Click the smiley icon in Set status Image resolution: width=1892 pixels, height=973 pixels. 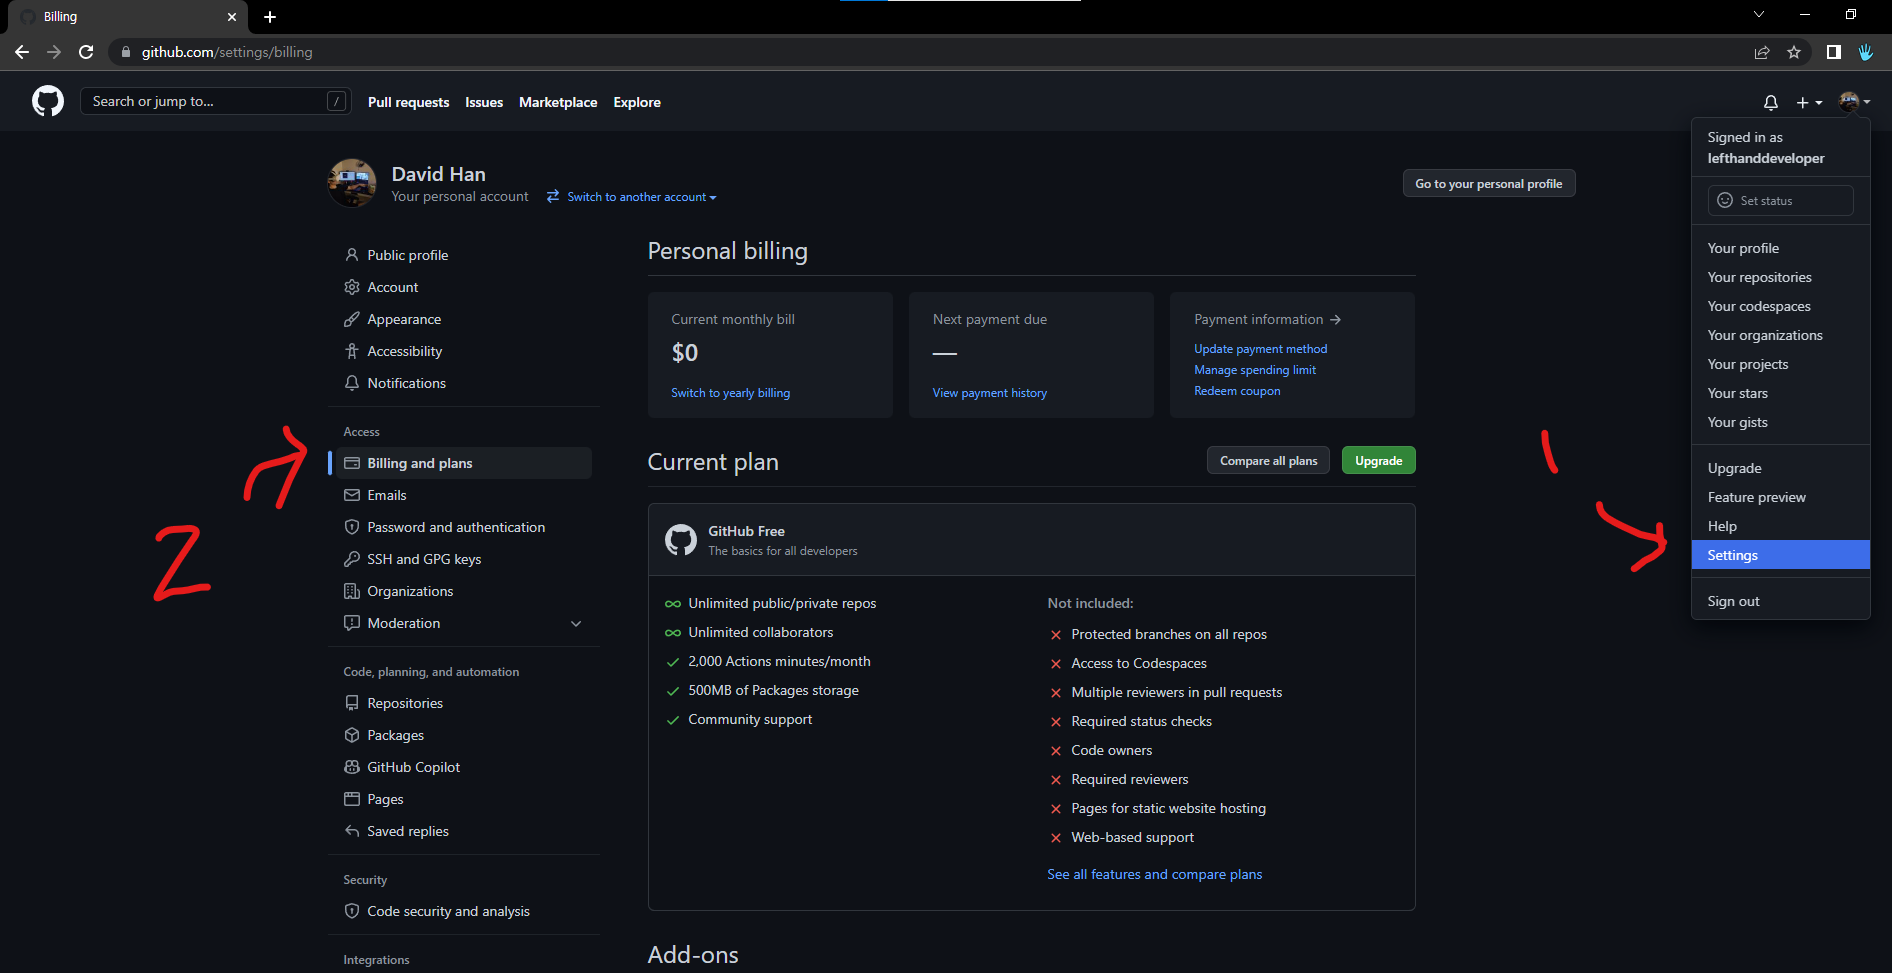tap(1725, 200)
